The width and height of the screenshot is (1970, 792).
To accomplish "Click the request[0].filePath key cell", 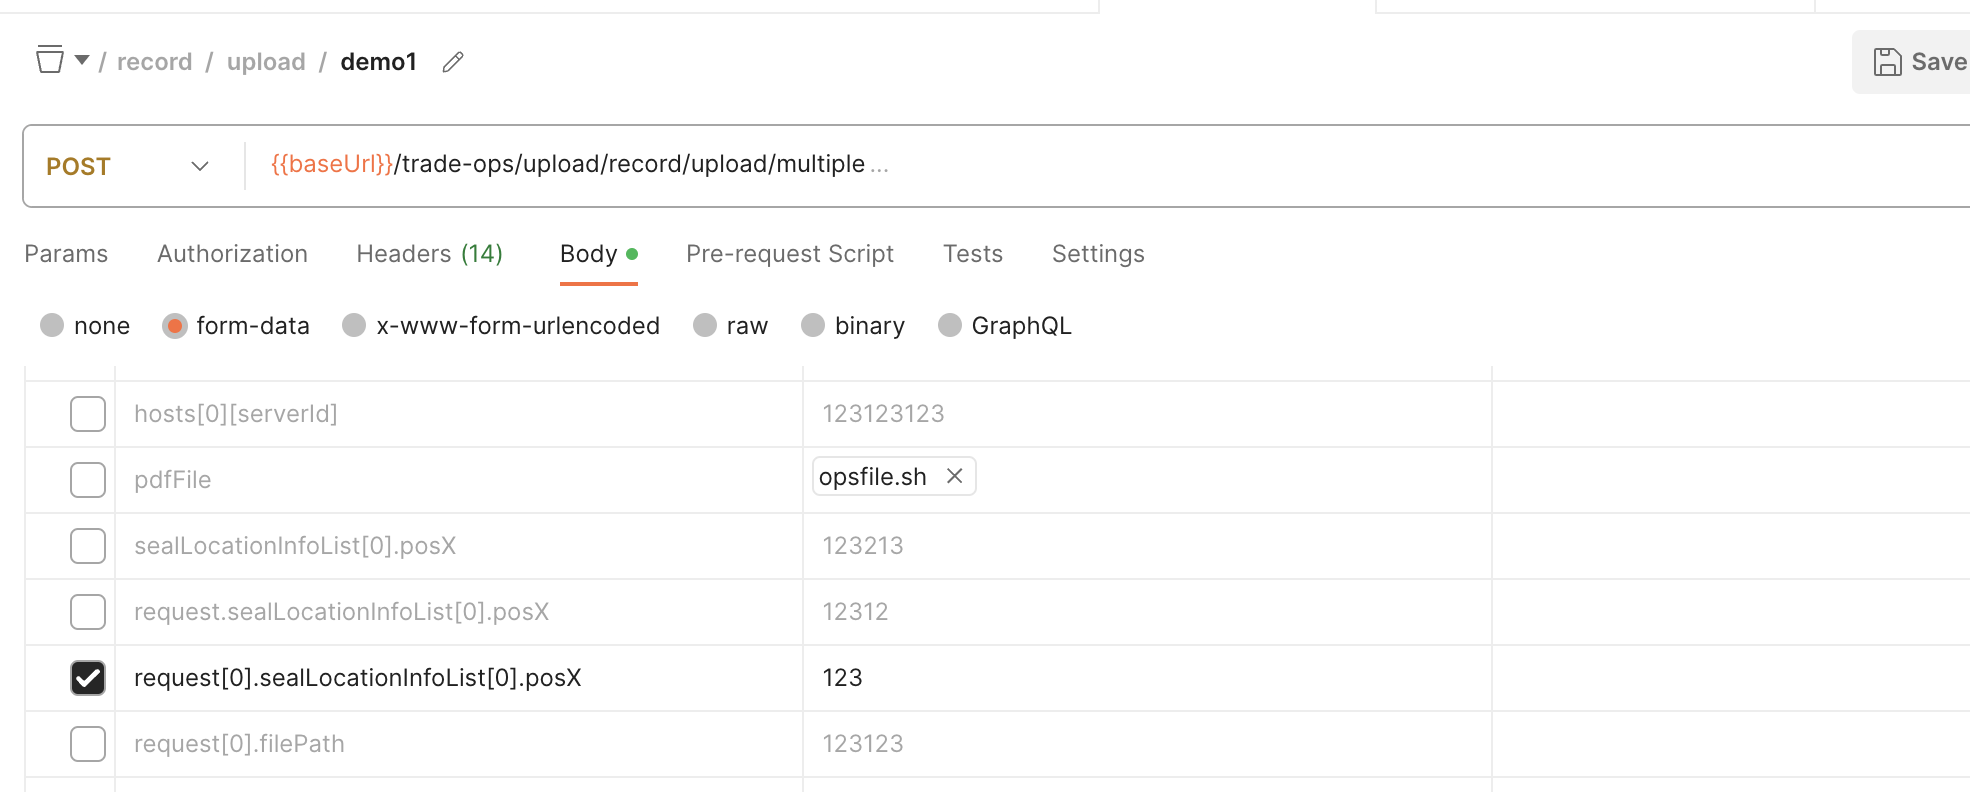I will tap(459, 744).
